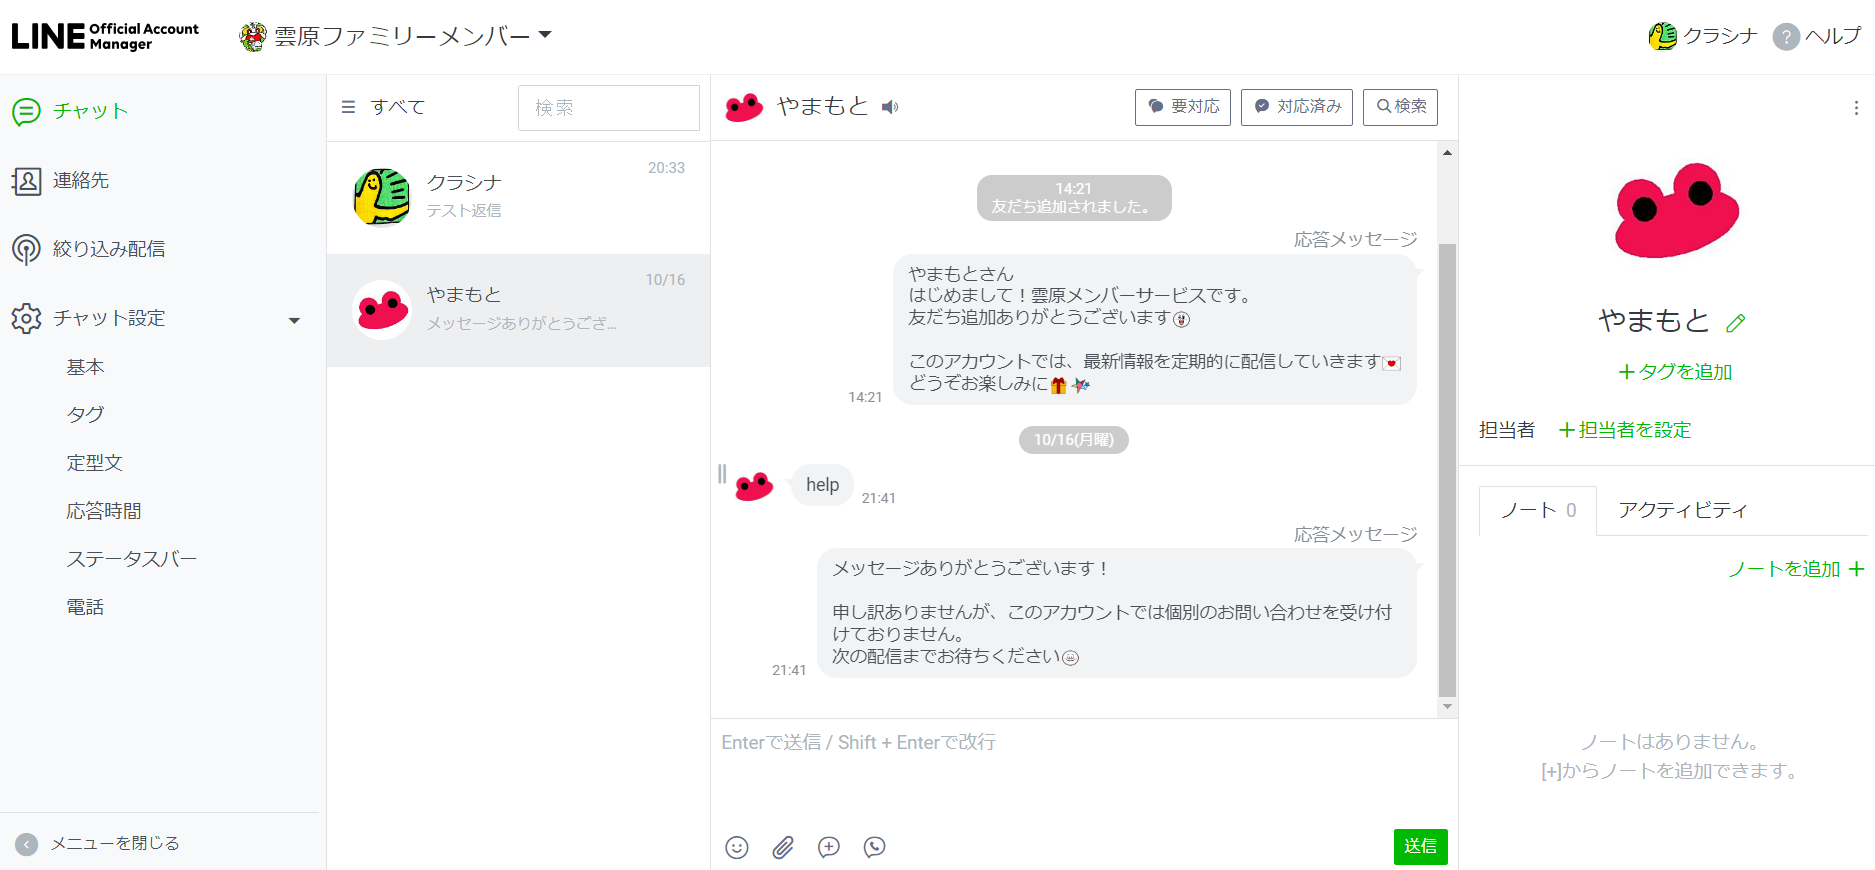Open the canned message plus bubble icon

[x=829, y=848]
